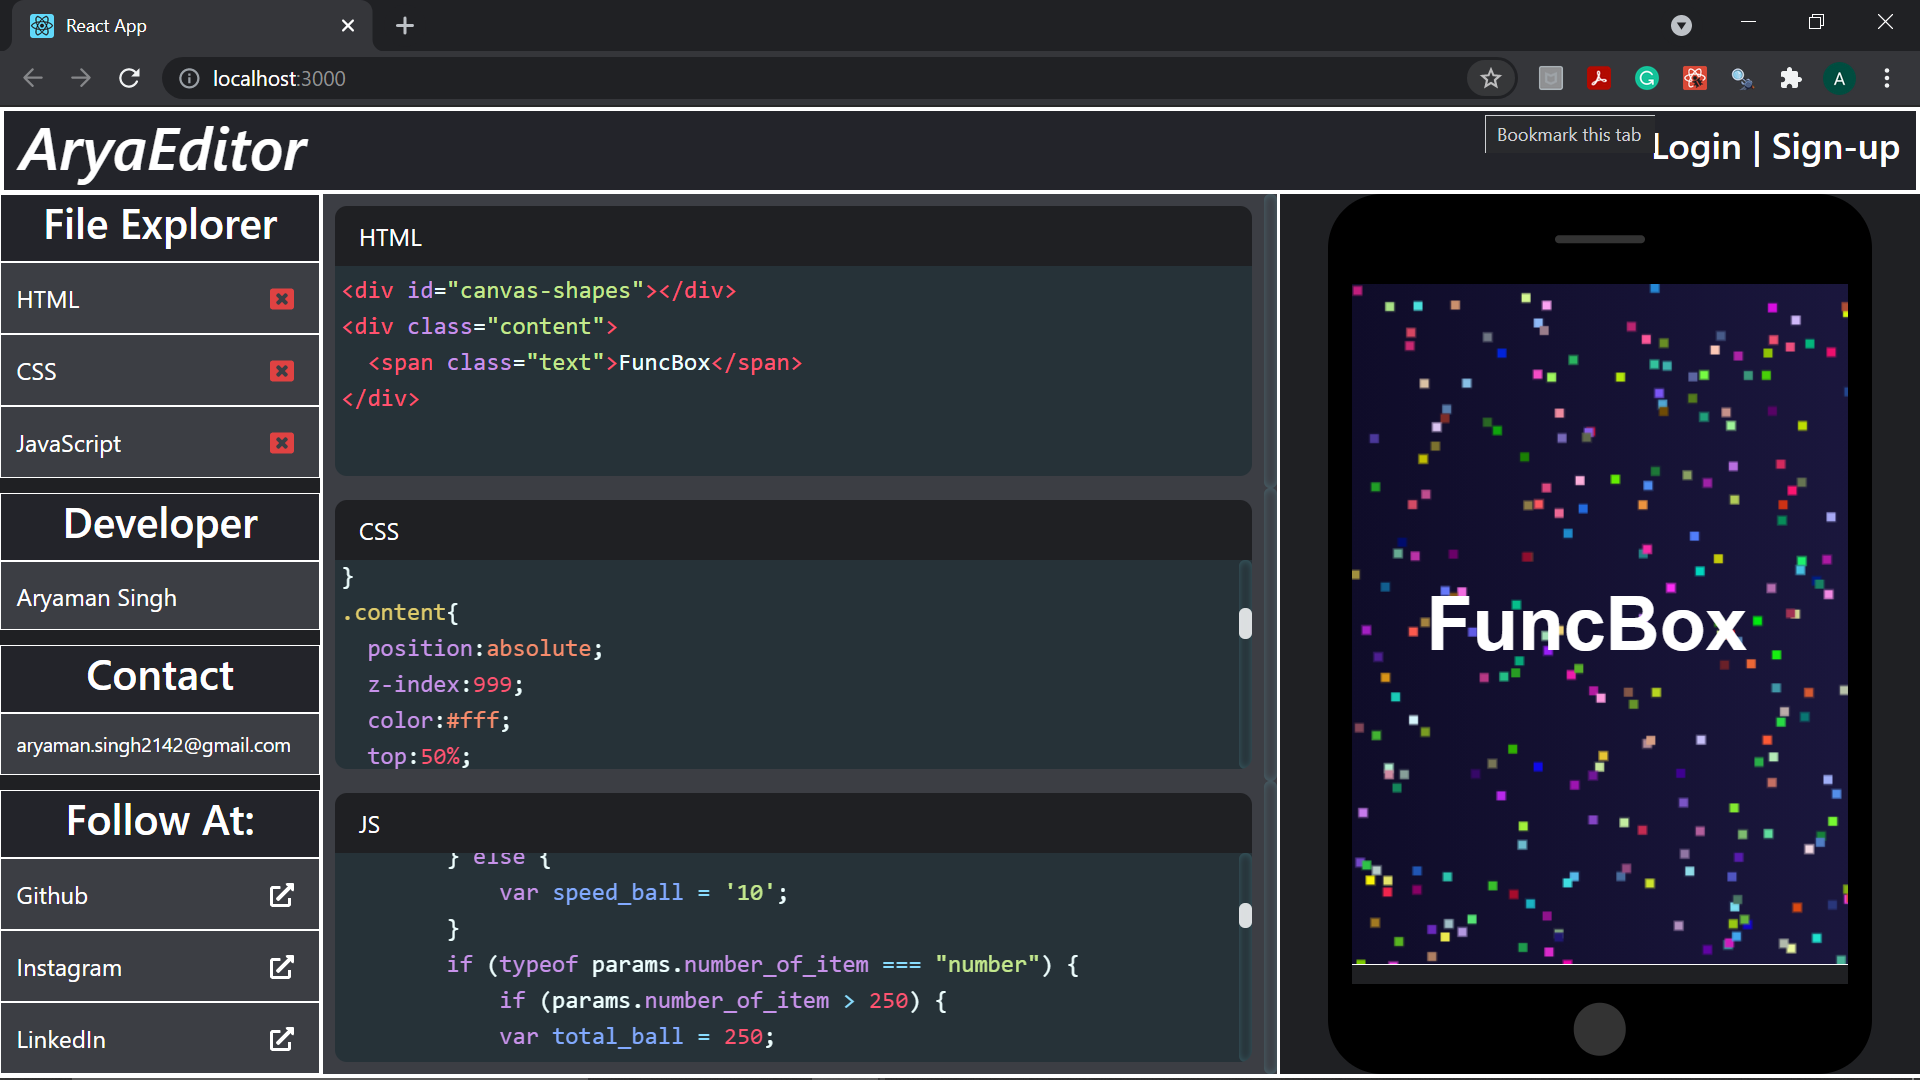Click the Sign-up link

click(x=1836, y=148)
